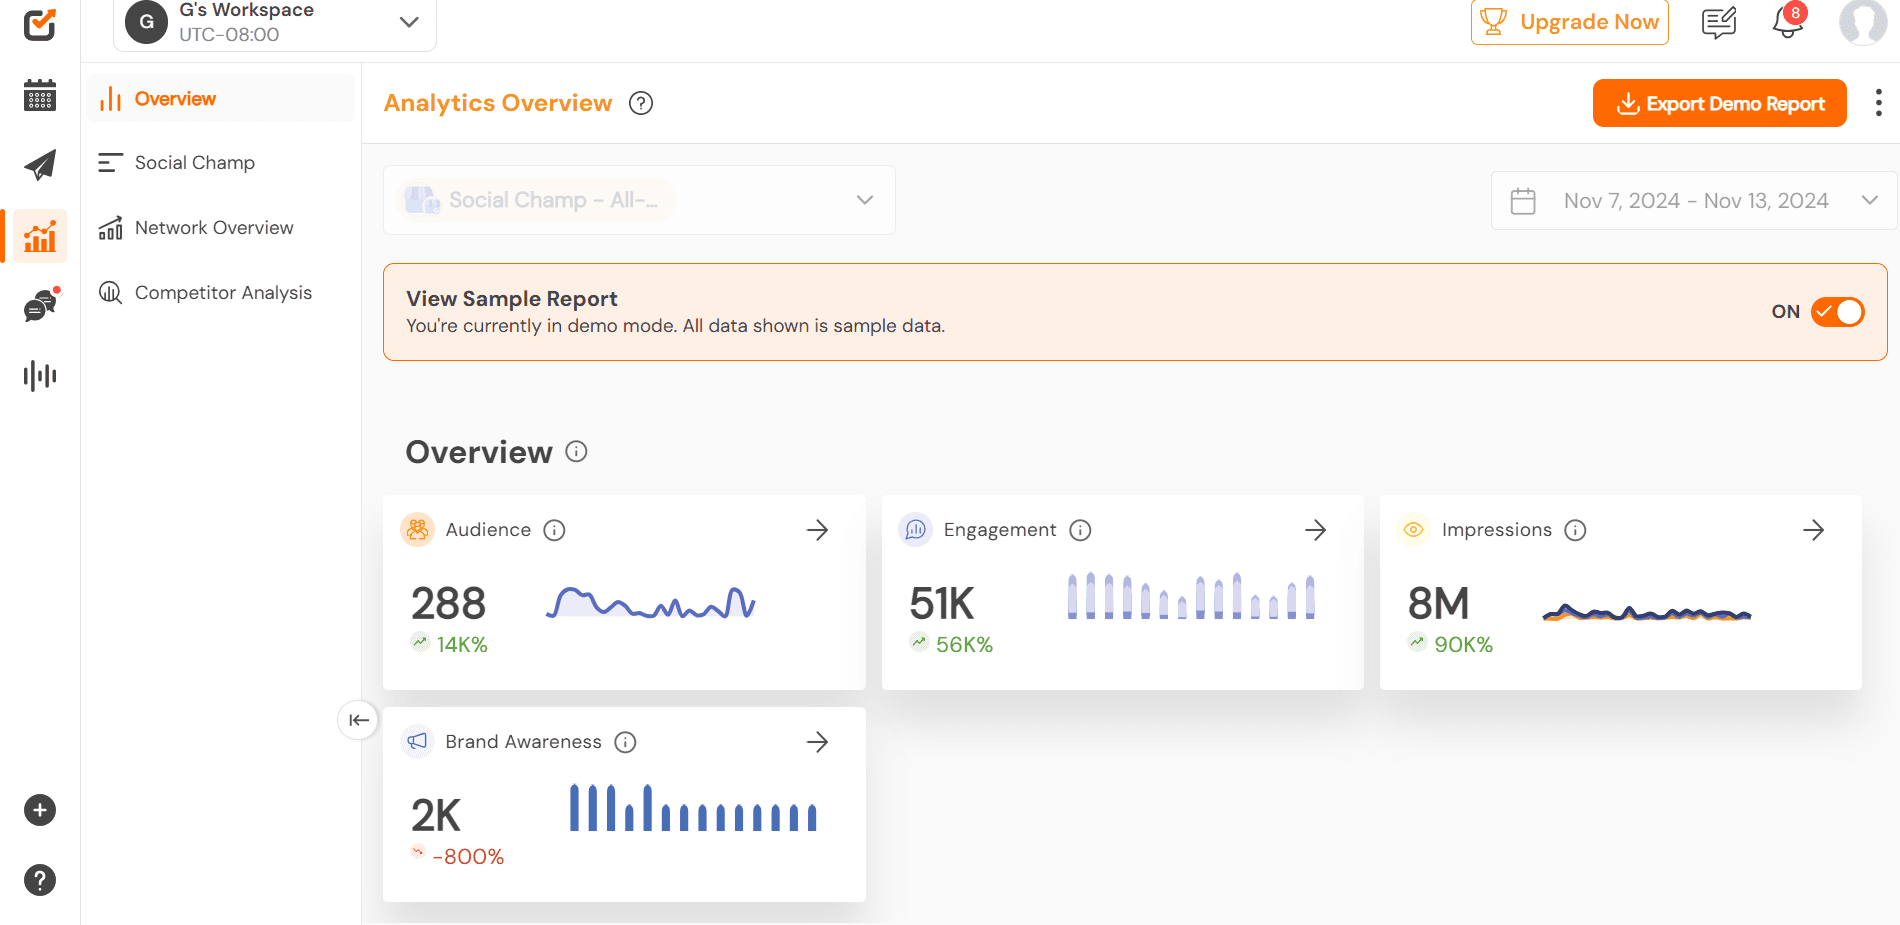The image size is (1900, 925).
Task: Collapse the sidebar panel with arrow button
Action: click(358, 720)
